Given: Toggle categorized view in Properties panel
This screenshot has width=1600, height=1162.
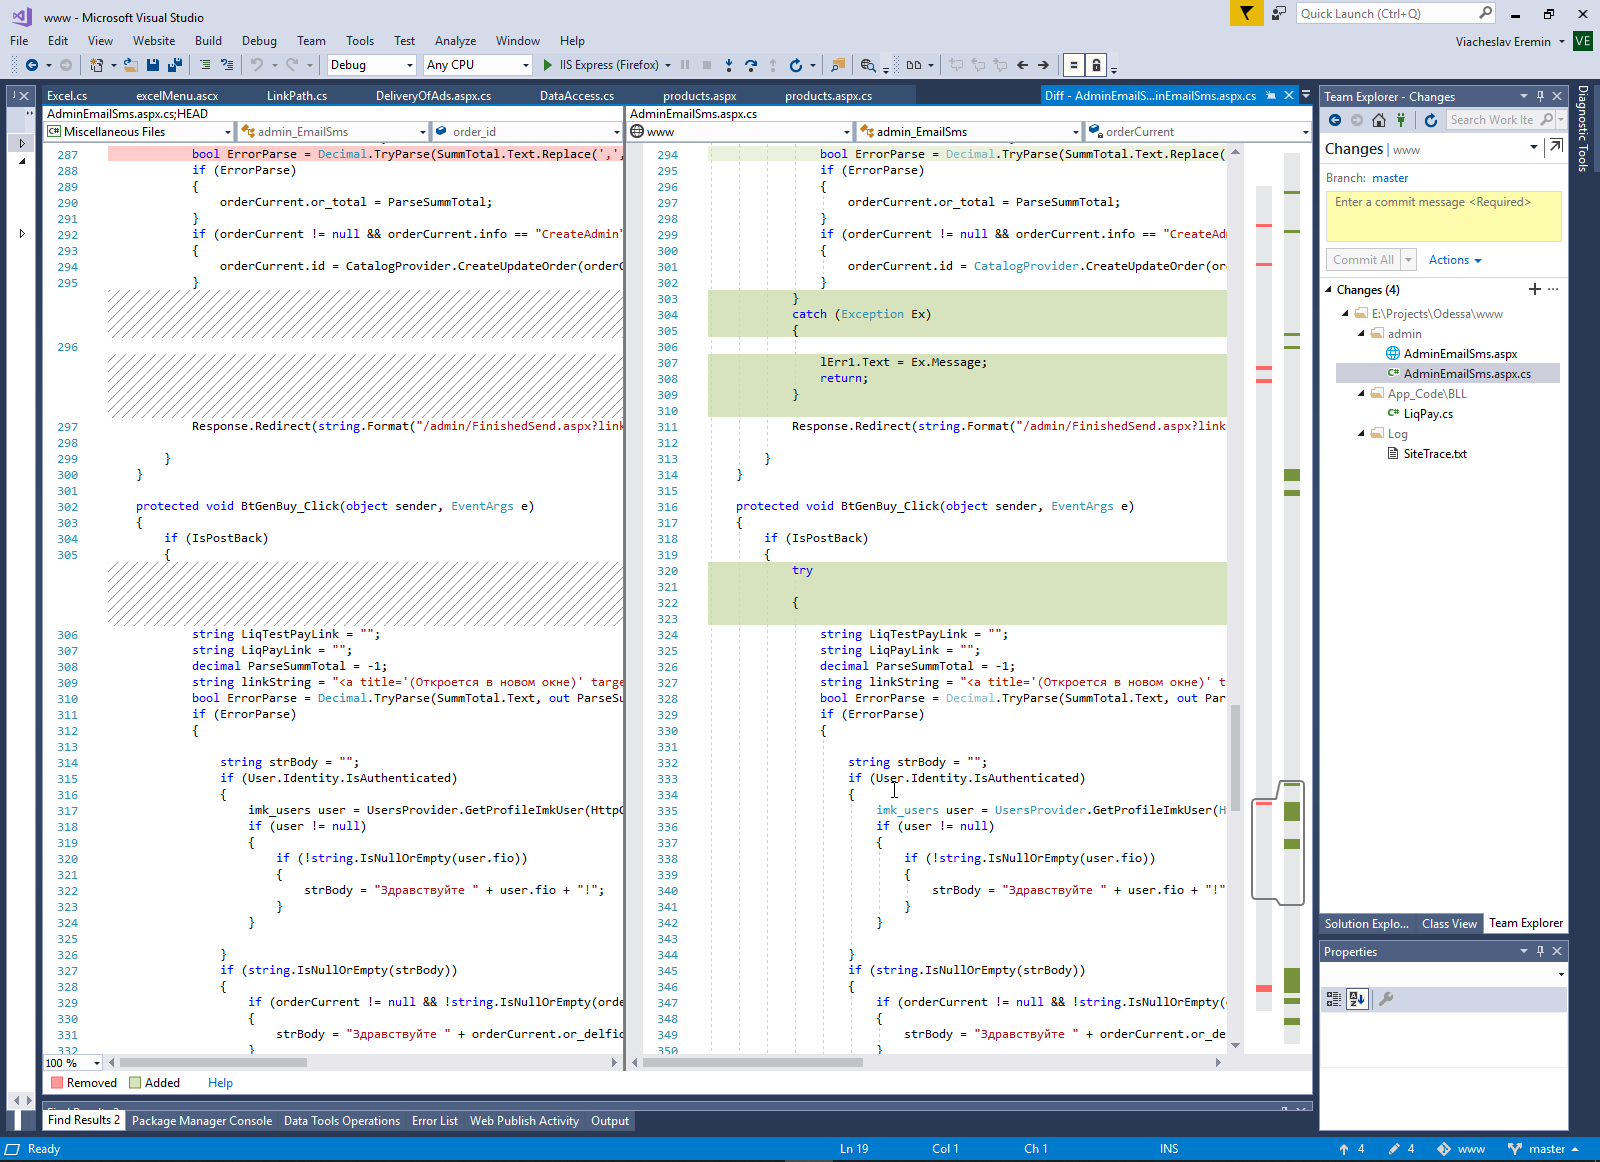Looking at the screenshot, I should [1333, 998].
